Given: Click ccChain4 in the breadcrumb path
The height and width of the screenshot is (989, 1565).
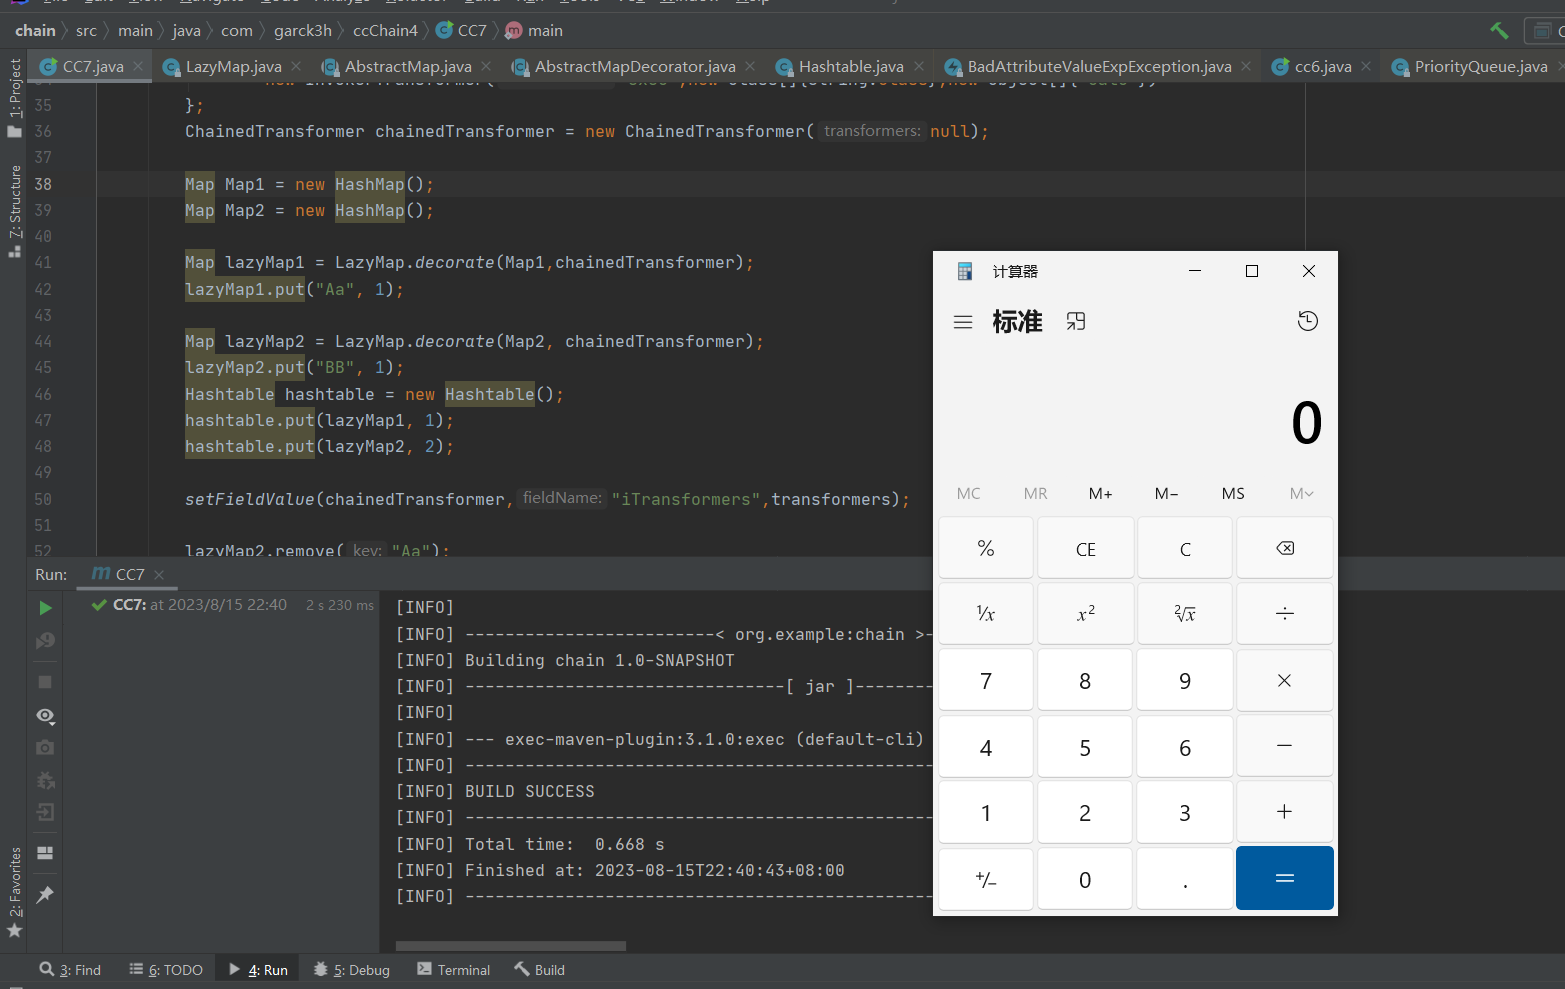Looking at the screenshot, I should click(x=385, y=31).
